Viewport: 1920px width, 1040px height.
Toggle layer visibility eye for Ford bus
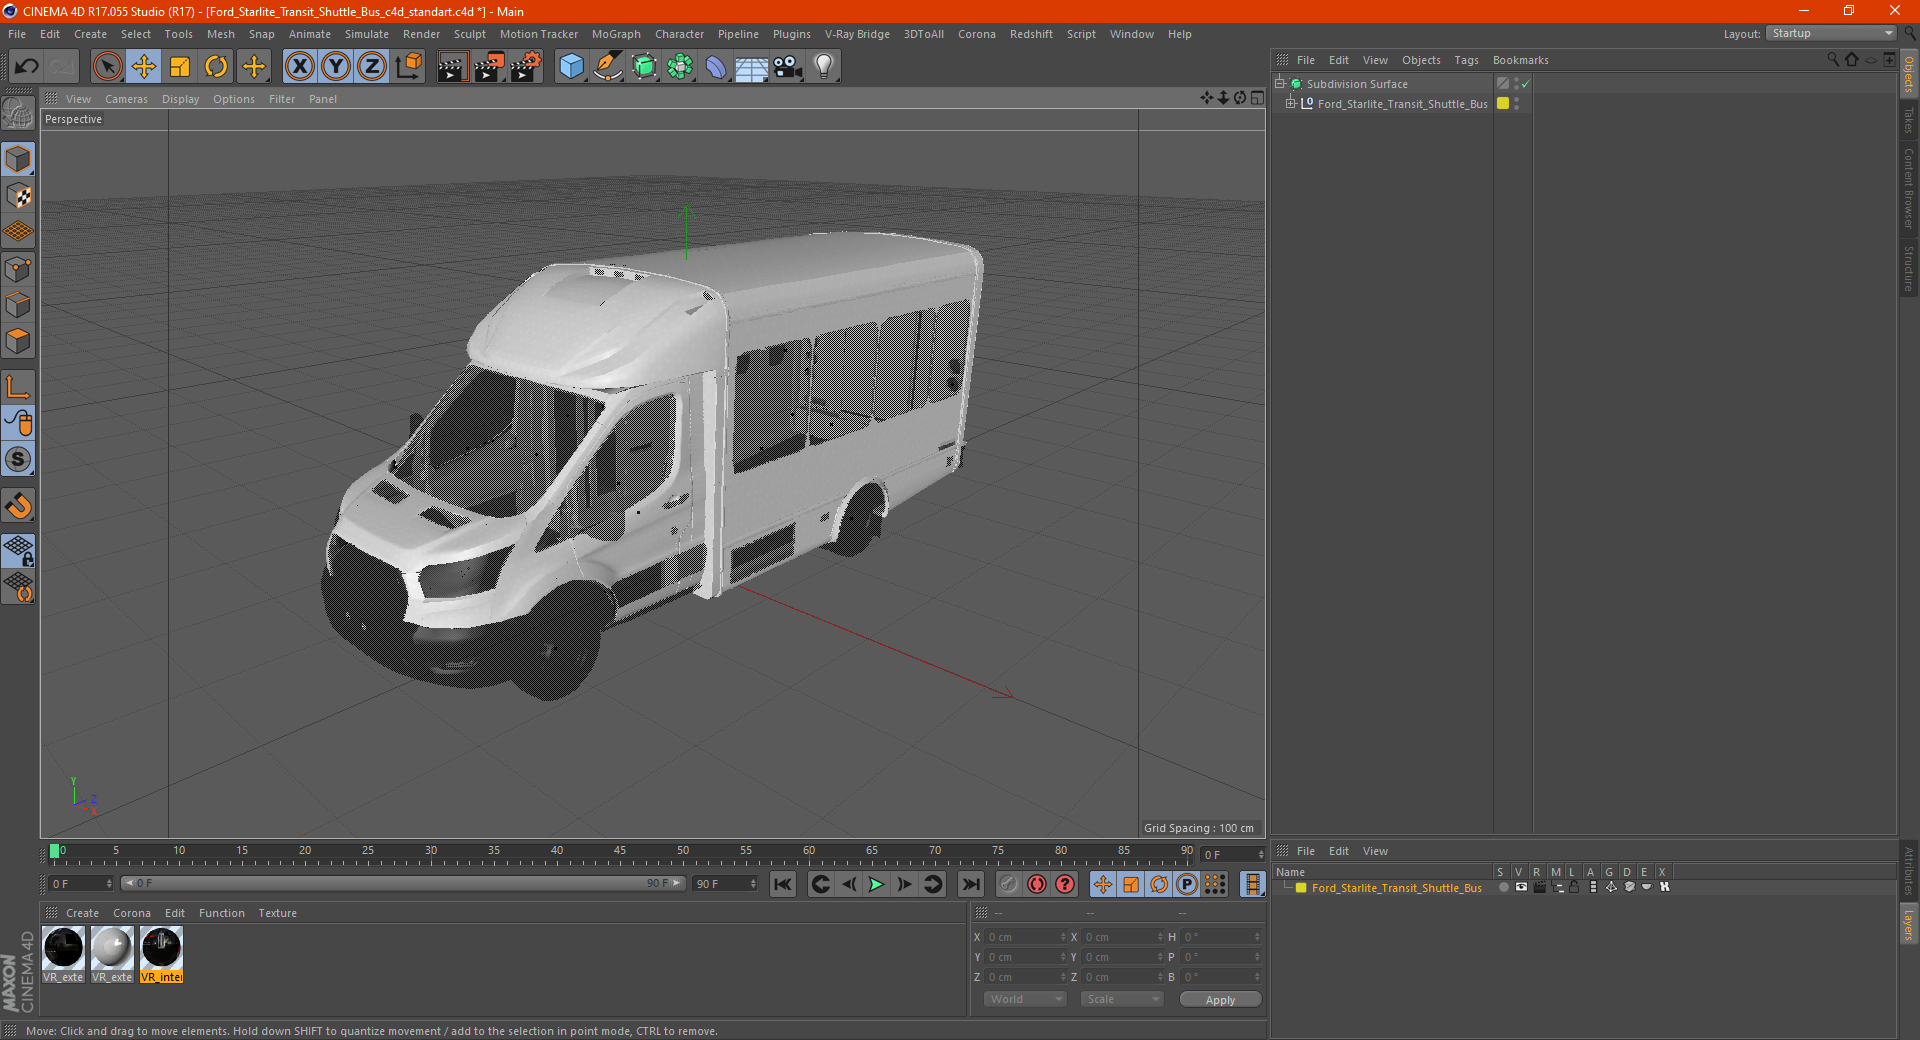click(1521, 887)
